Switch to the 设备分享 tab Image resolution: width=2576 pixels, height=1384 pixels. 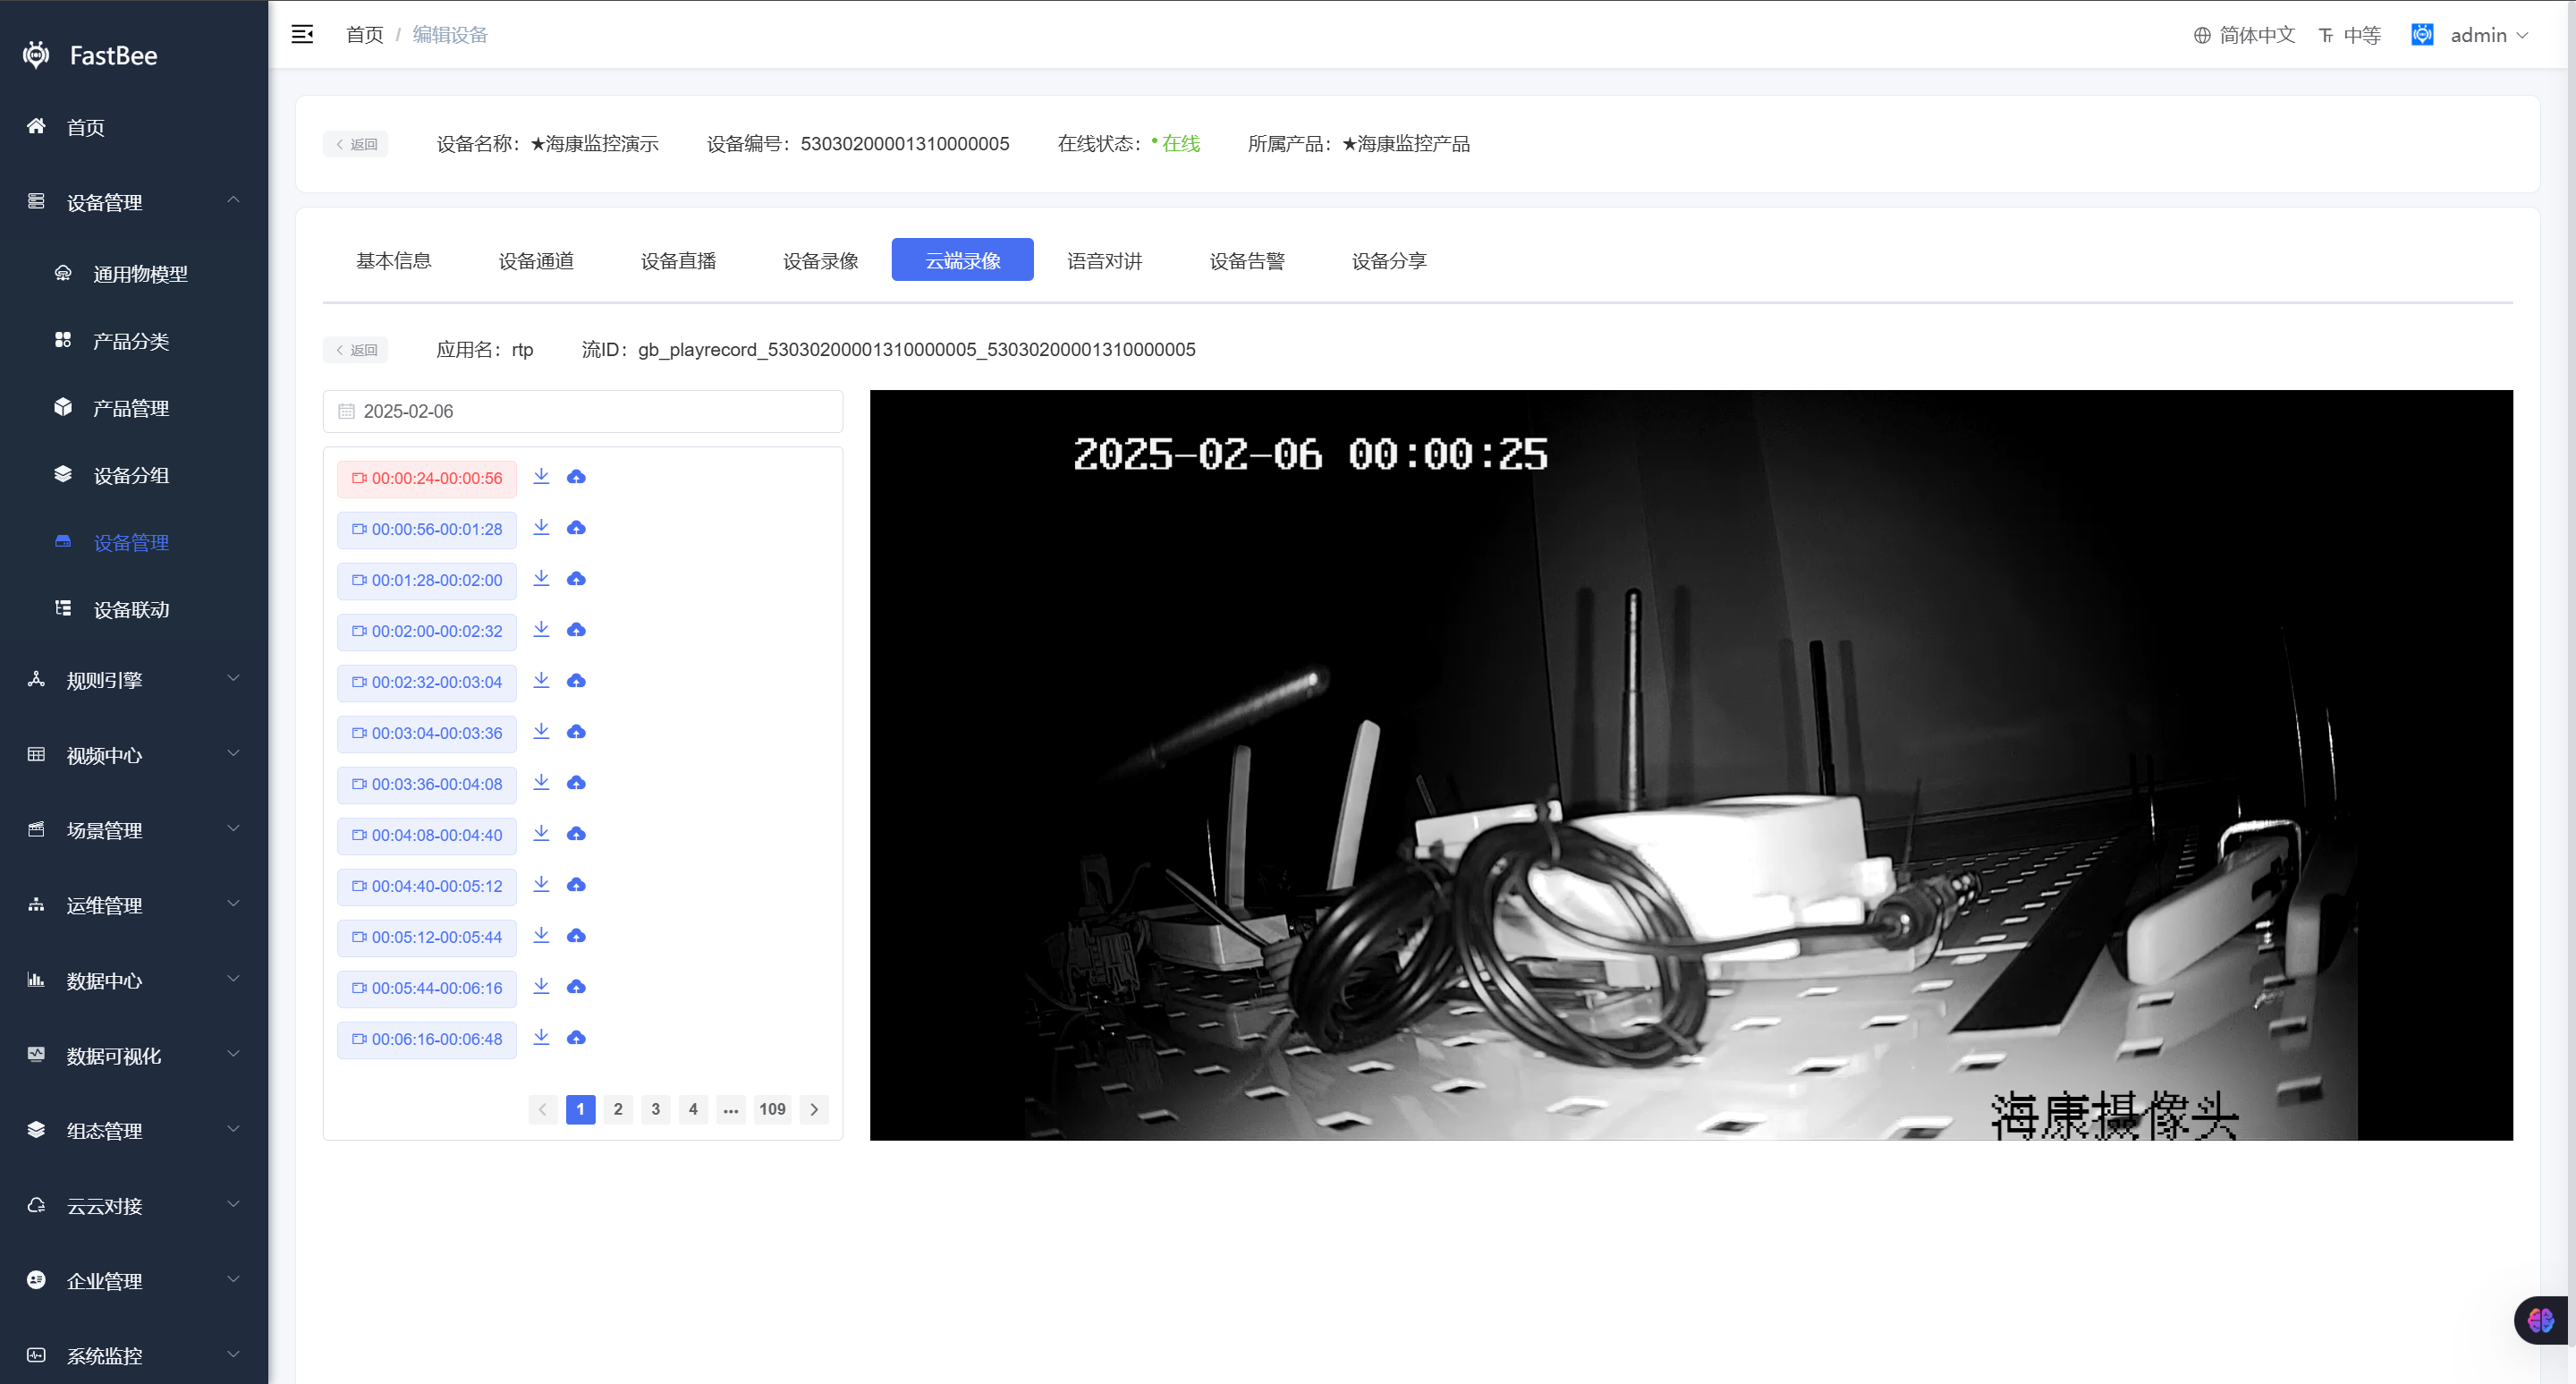coord(1389,260)
